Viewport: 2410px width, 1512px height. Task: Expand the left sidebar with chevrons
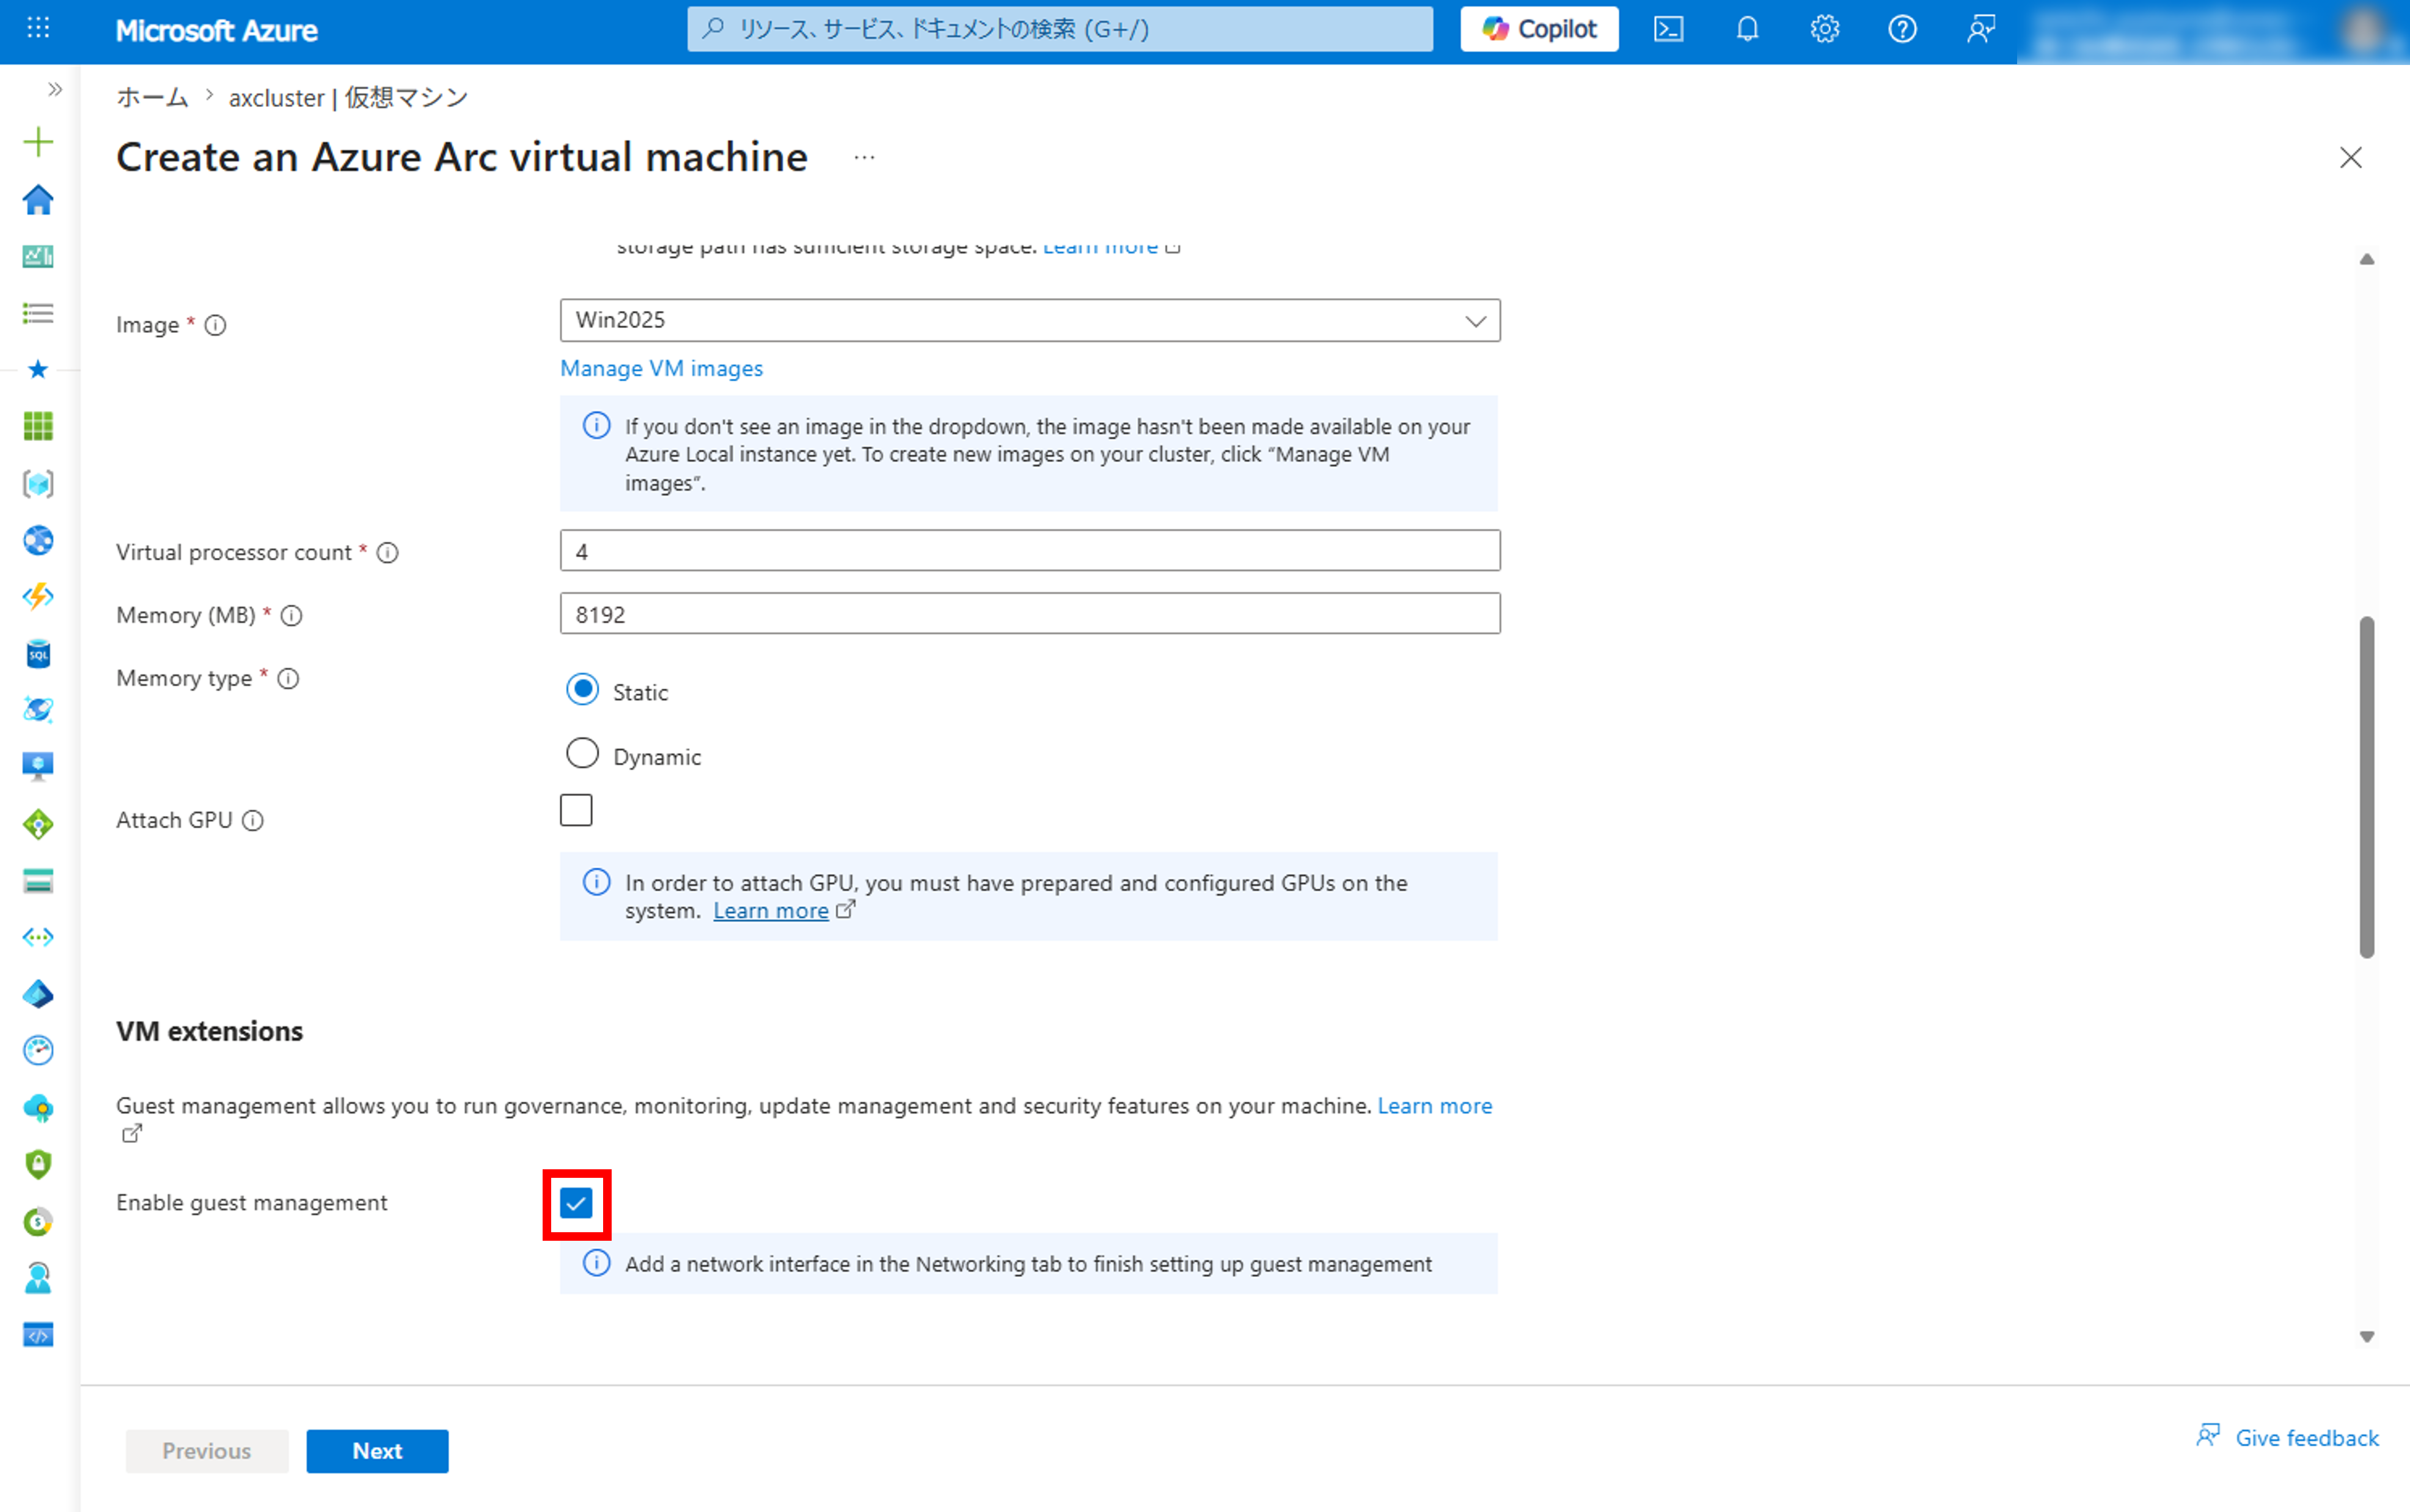click(x=55, y=89)
